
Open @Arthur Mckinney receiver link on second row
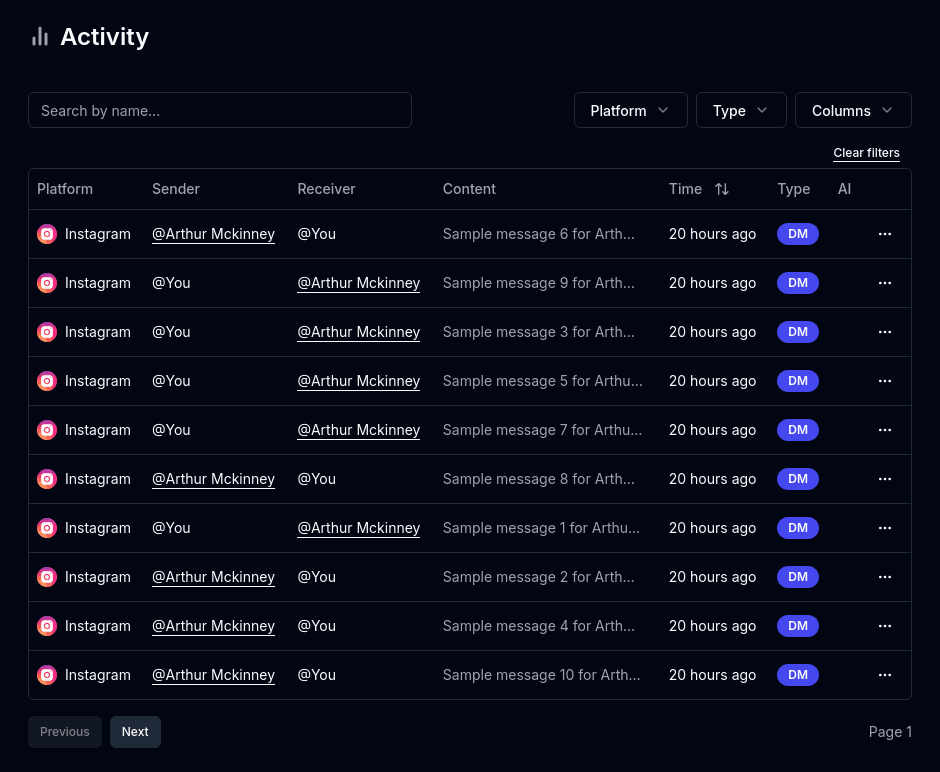[x=358, y=283]
